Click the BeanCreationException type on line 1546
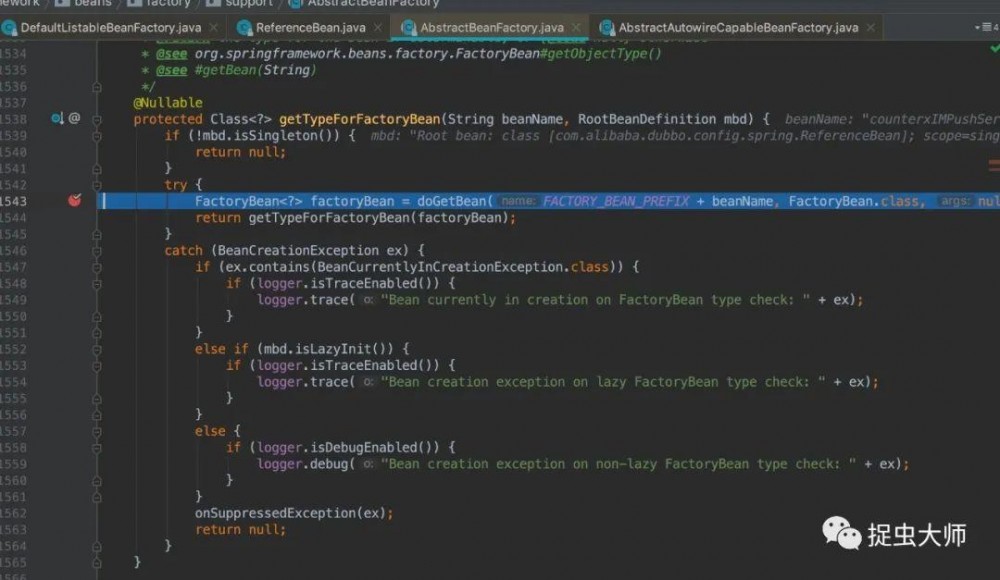1000x580 pixels. [x=298, y=250]
